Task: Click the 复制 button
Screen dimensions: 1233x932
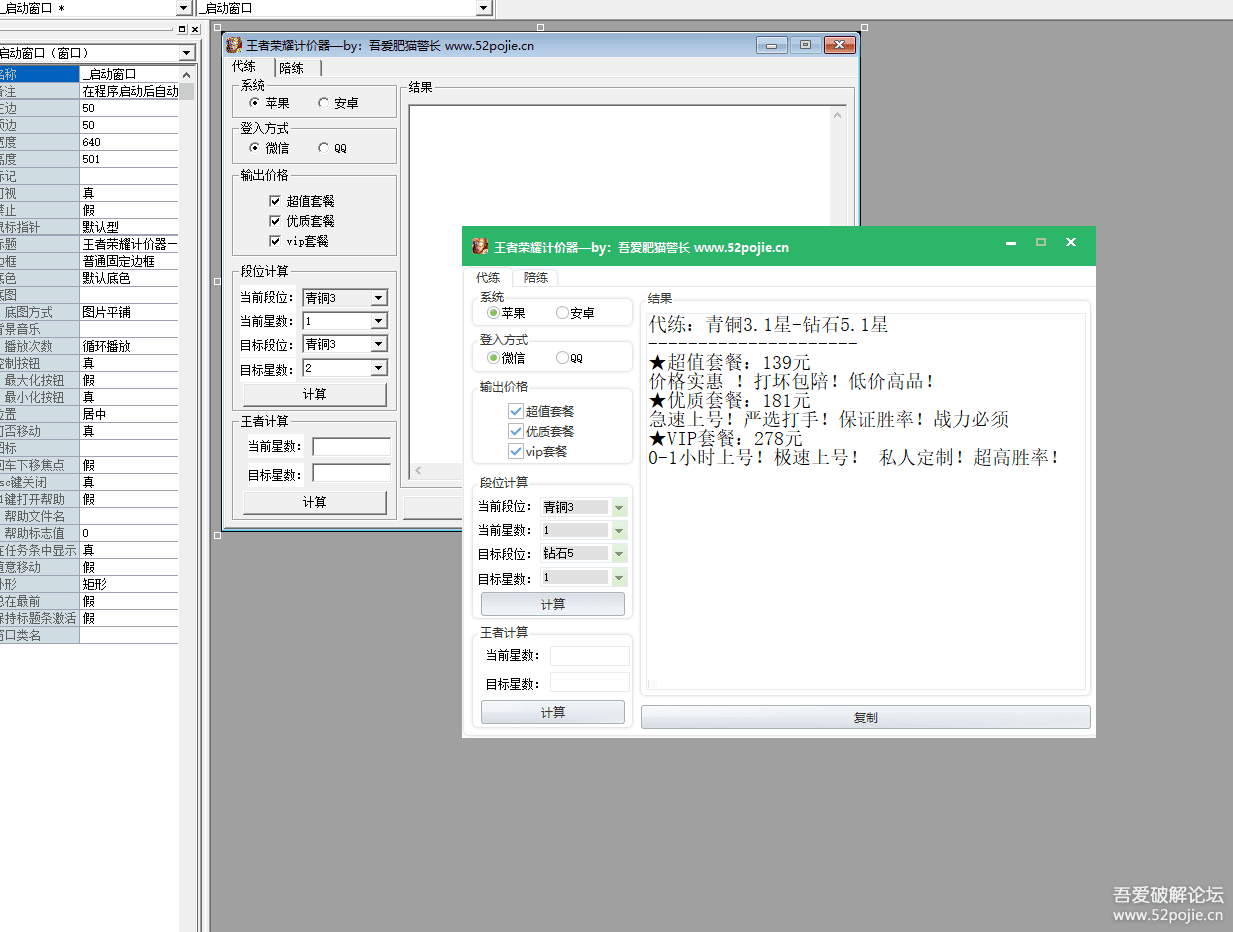Action: (866, 717)
